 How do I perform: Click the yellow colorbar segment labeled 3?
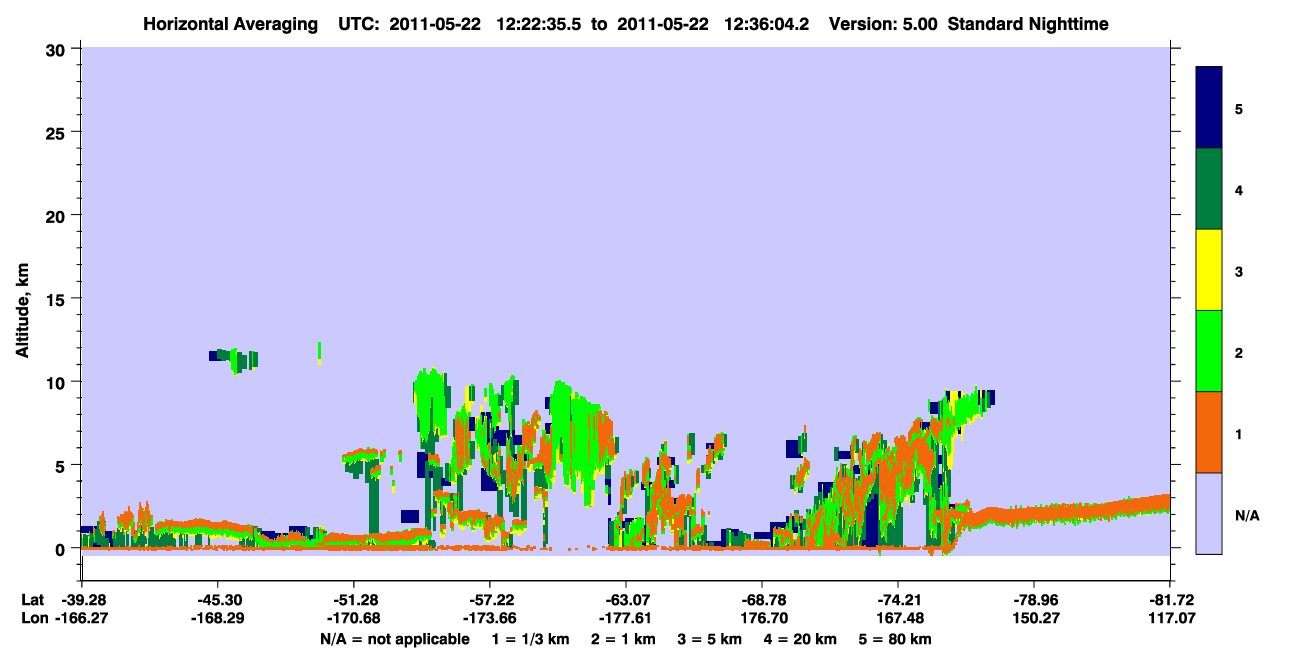click(1209, 270)
